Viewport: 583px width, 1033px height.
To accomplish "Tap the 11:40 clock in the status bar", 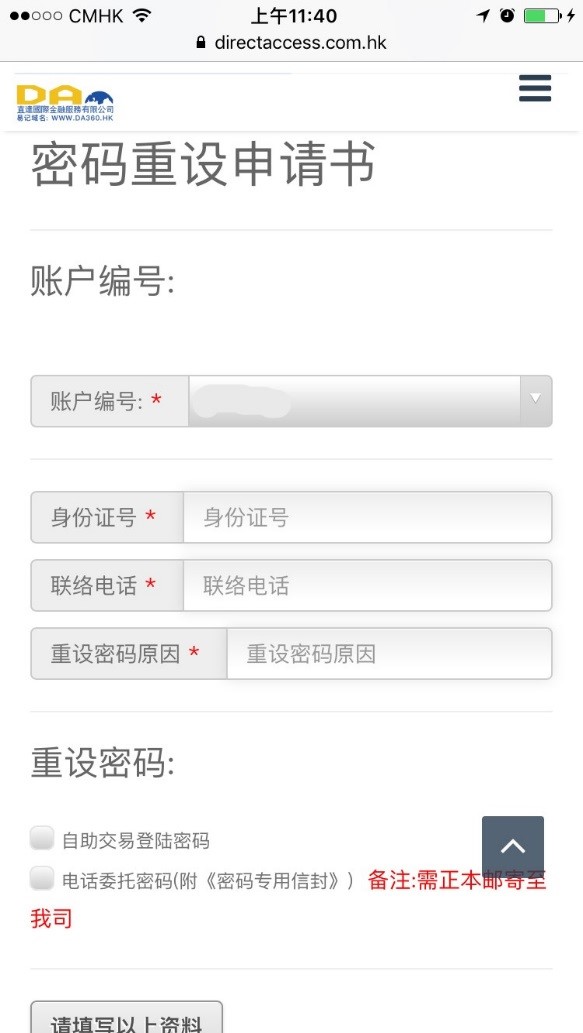I will tap(294, 15).
